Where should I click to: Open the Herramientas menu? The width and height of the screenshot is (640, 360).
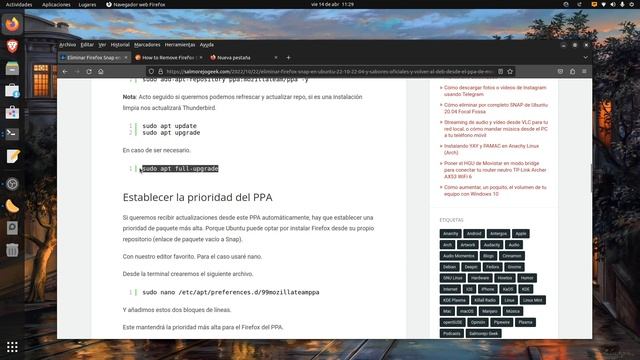tap(180, 45)
